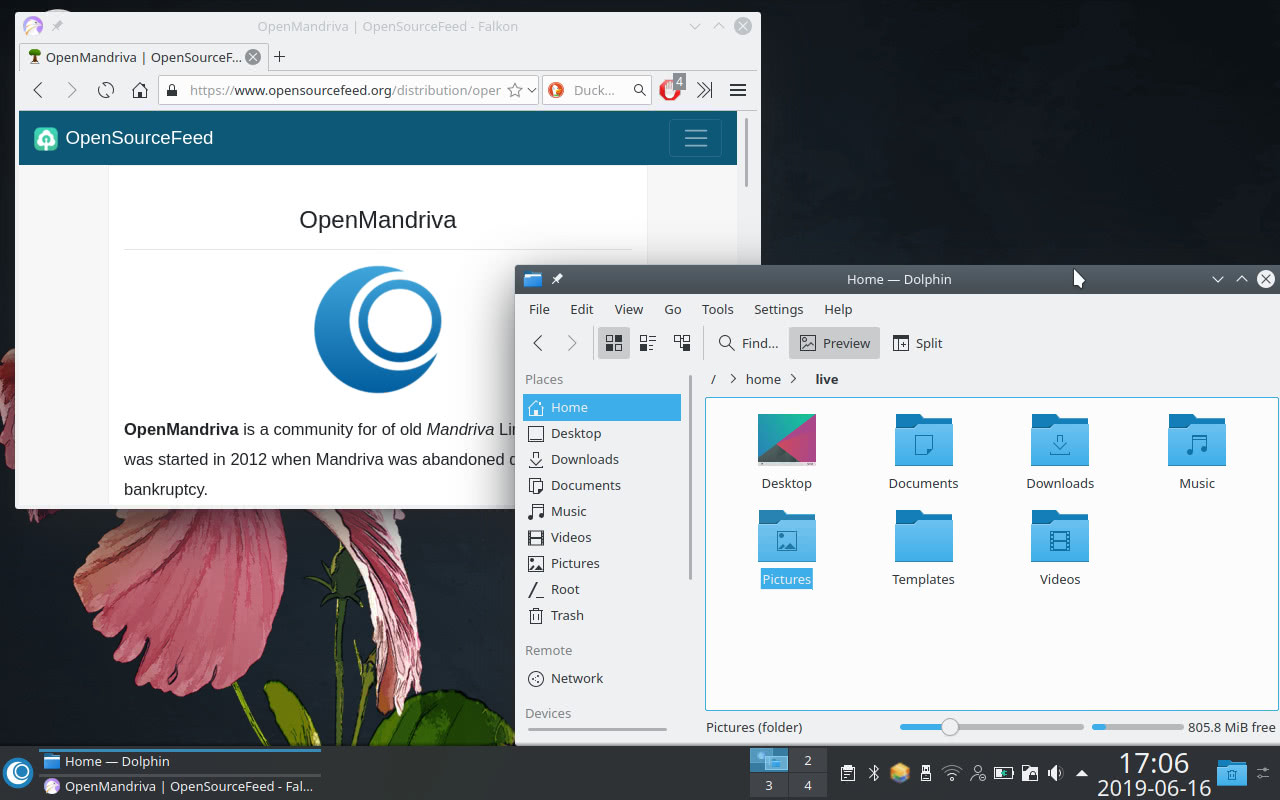Expand OpenSourceFeed site navigation menu
Image resolution: width=1280 pixels, height=800 pixels.
click(x=695, y=138)
